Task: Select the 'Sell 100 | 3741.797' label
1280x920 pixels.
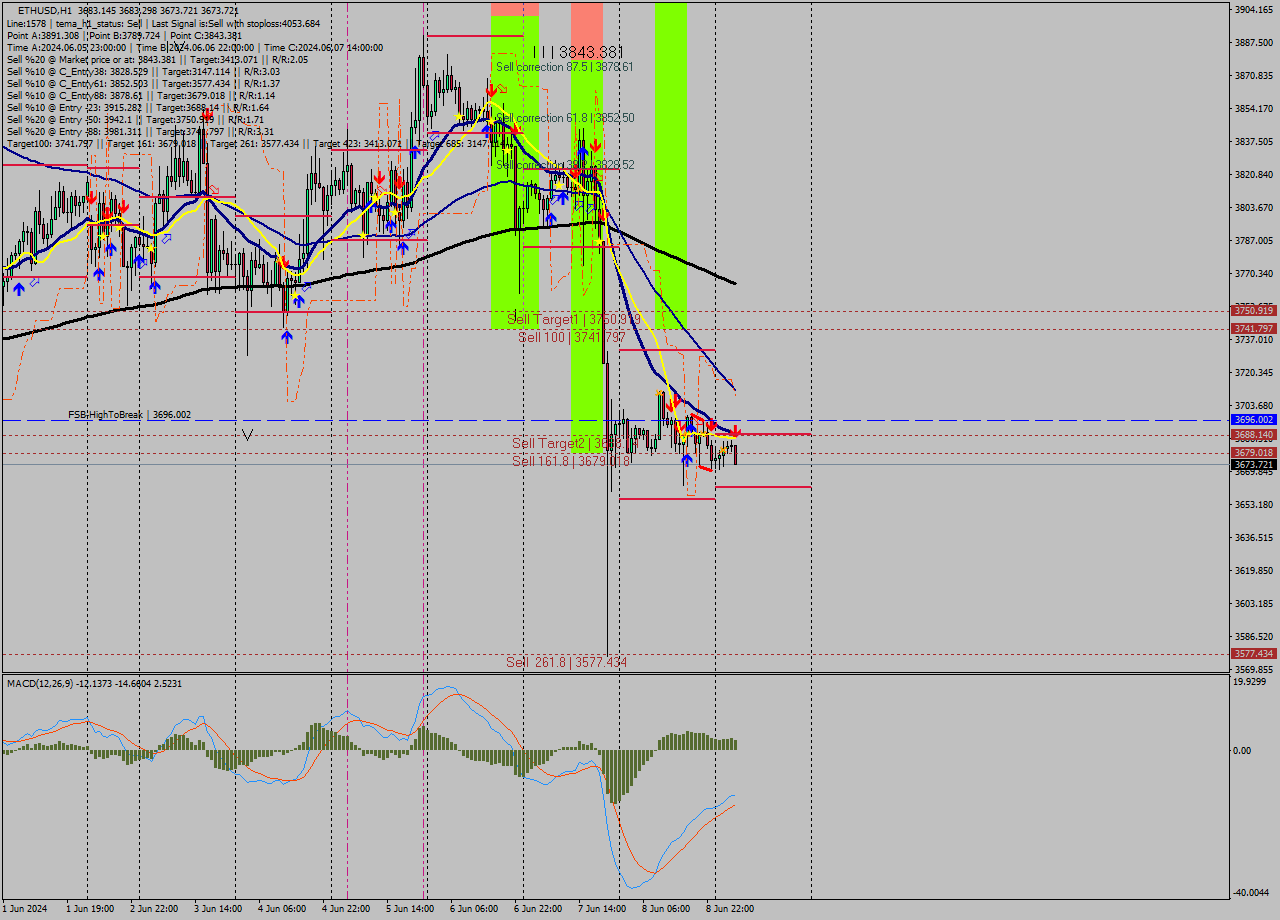Action: 571,337
